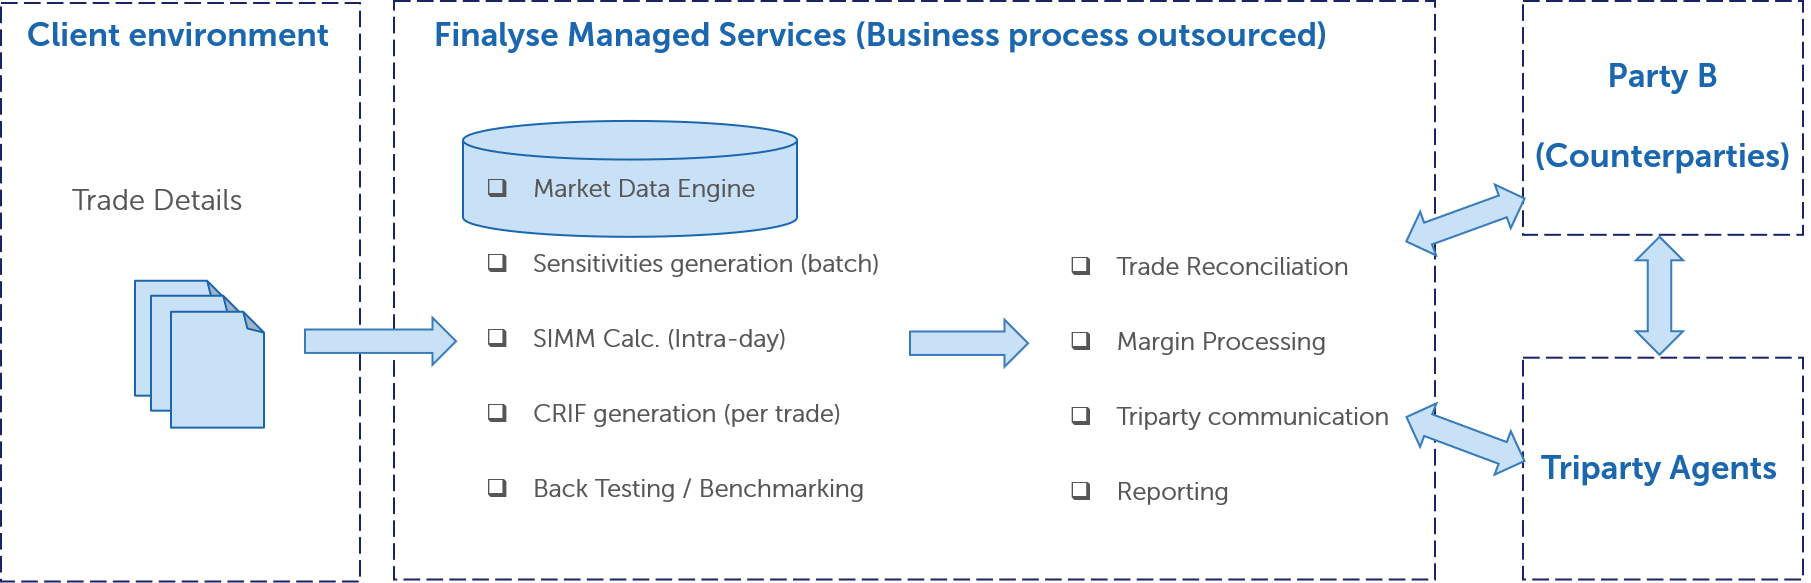
Task: Check the CRIF generation (per trade) box
Action: 497,413
